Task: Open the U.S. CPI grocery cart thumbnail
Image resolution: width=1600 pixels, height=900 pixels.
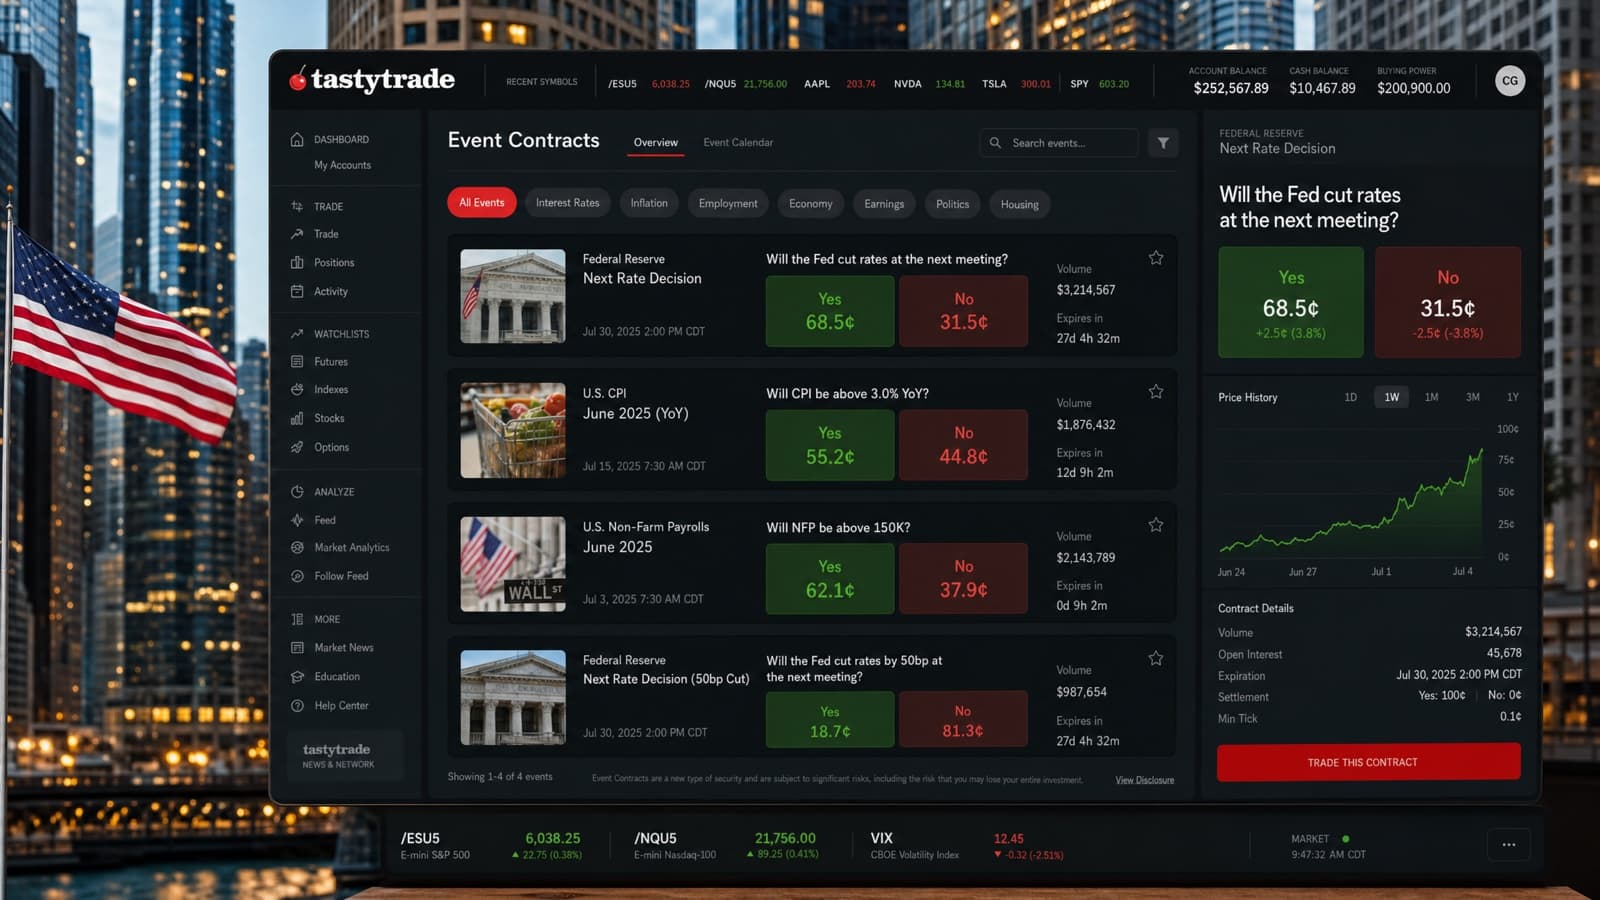Action: [513, 430]
